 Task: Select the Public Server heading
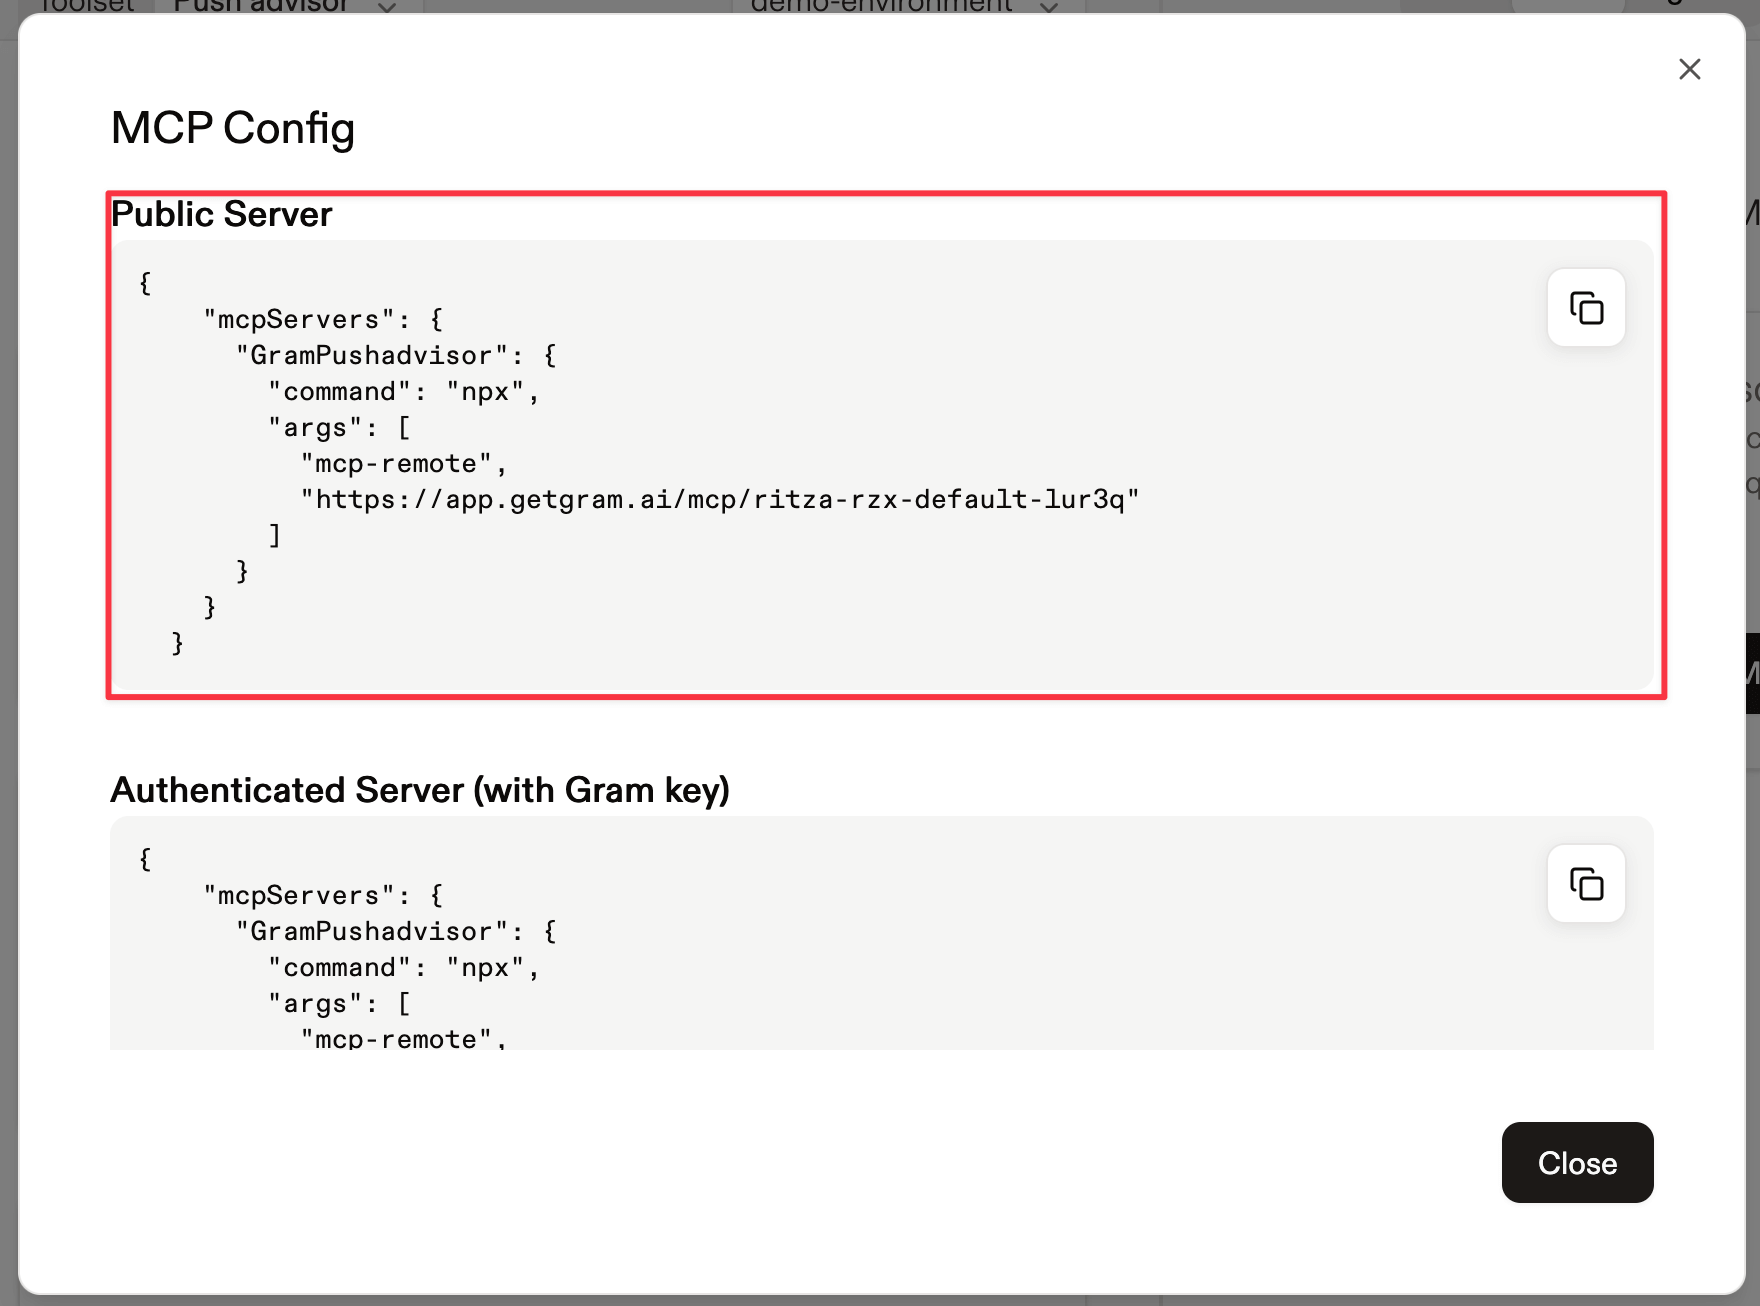click(221, 214)
